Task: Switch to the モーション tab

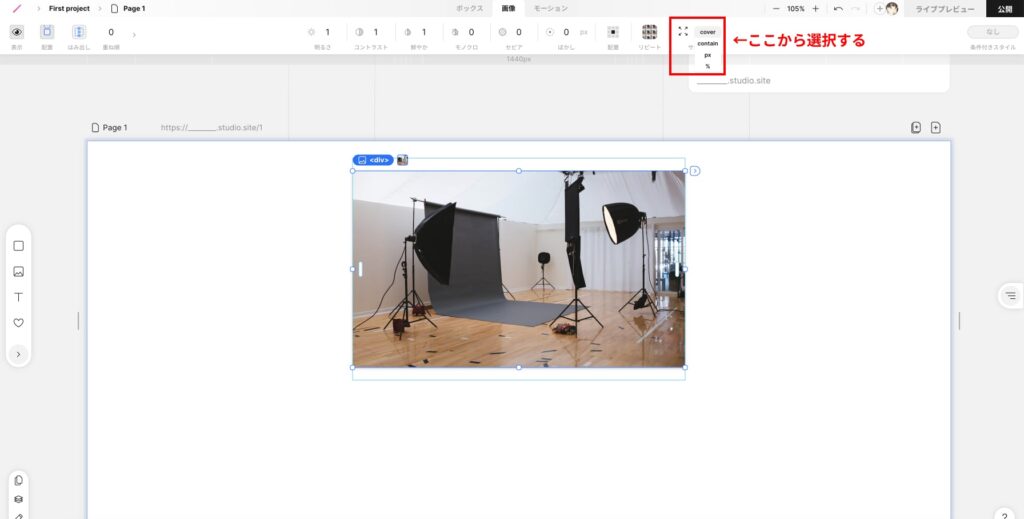Action: click(x=550, y=8)
